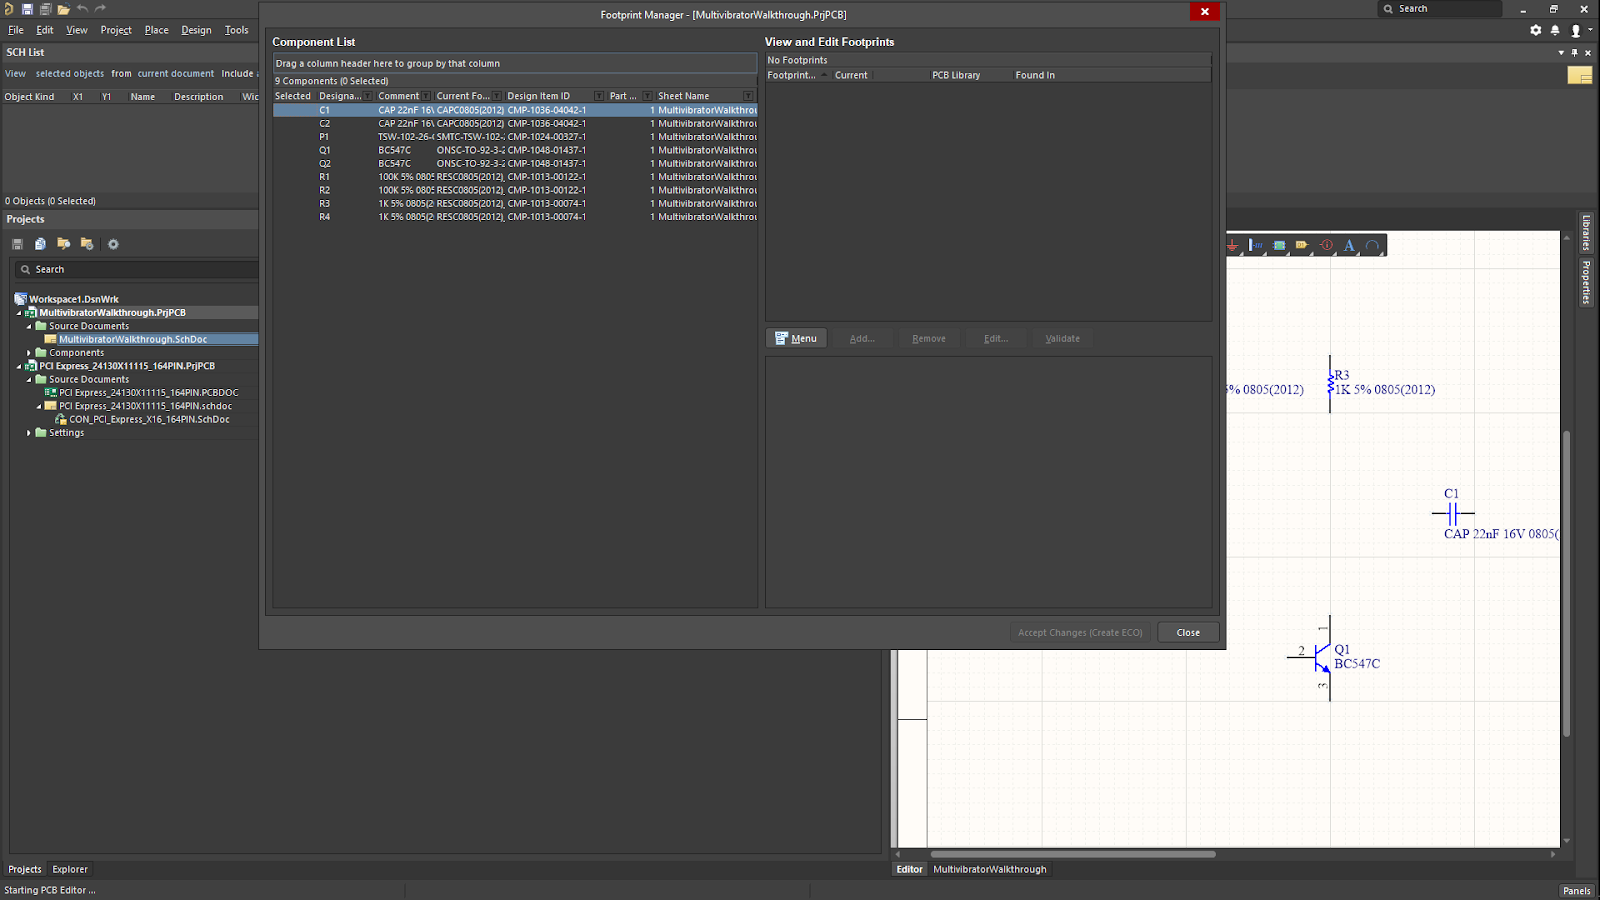Select component row P1 TSW-102-26
This screenshot has width=1600, height=900.
515,137
